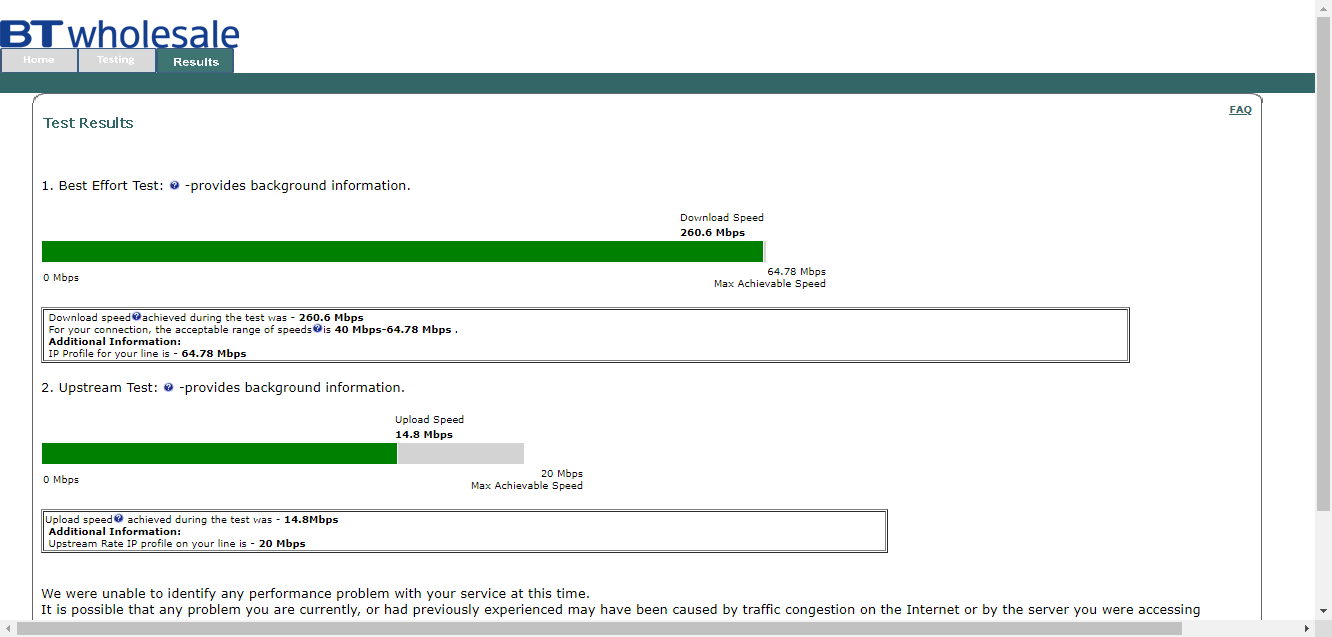
Task: Open help icon beside Upstream Test
Action: pos(168,388)
